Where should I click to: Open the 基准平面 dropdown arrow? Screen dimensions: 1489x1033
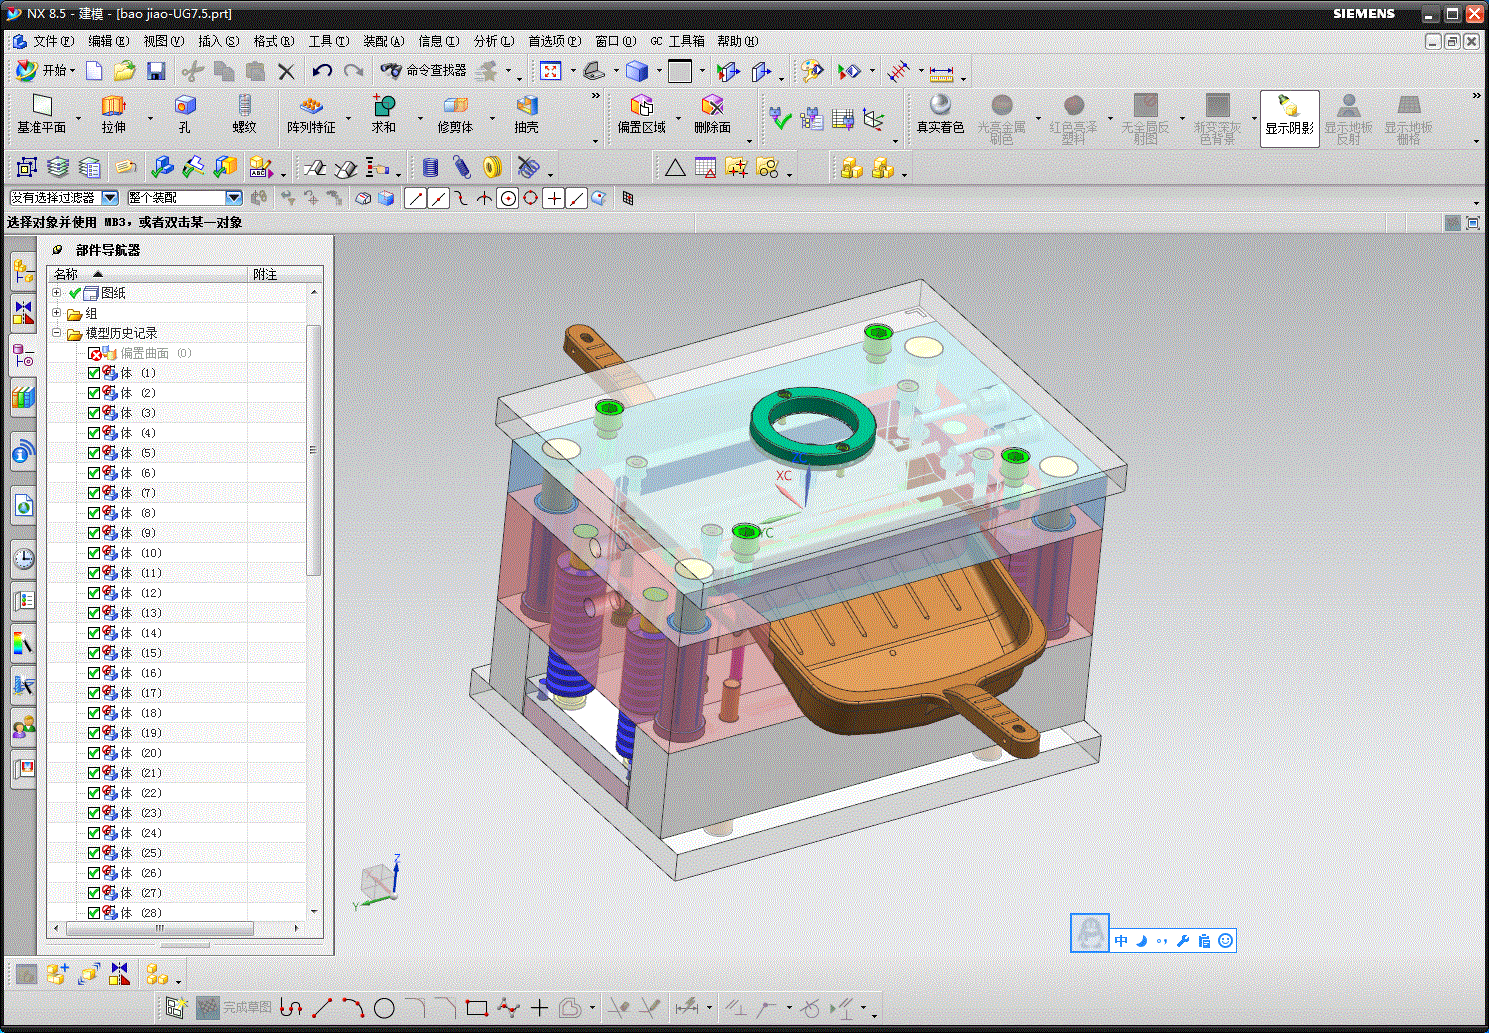tap(78, 119)
